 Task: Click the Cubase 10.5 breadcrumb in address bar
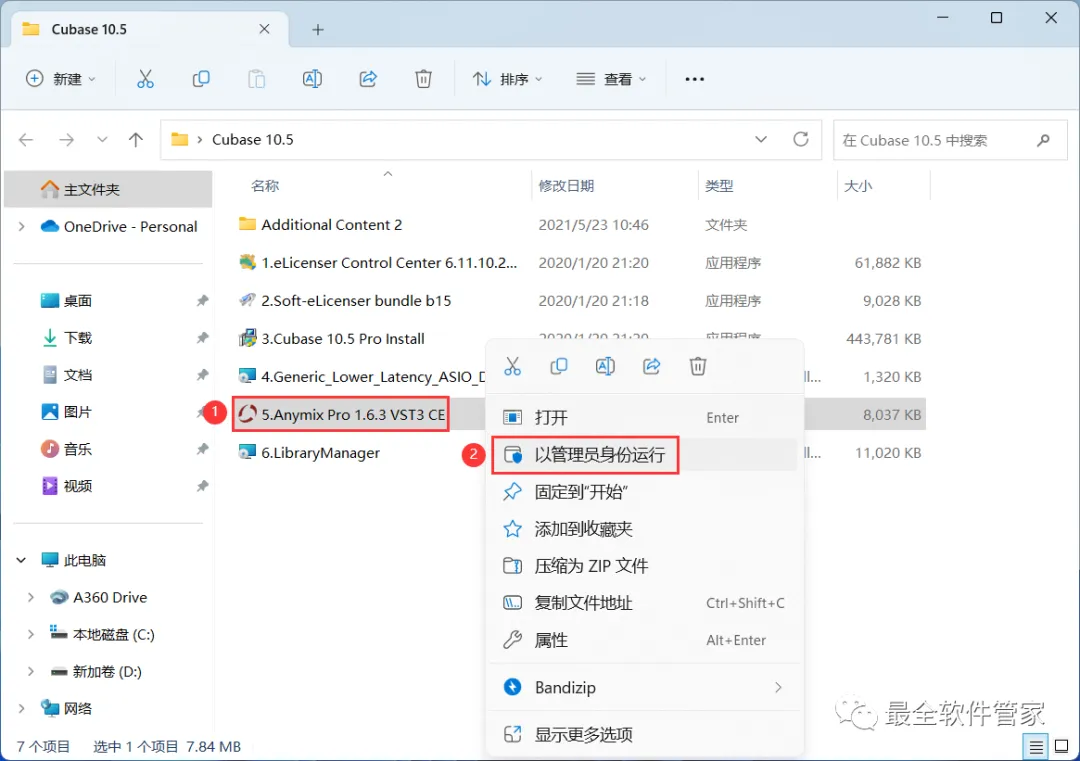coord(252,140)
